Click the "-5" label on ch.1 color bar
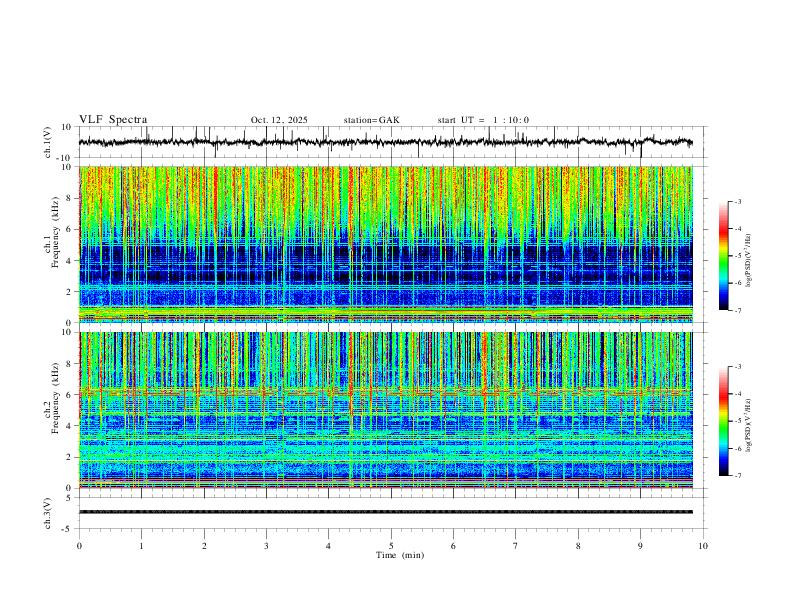This screenshot has height=612, width=792. tap(737, 256)
